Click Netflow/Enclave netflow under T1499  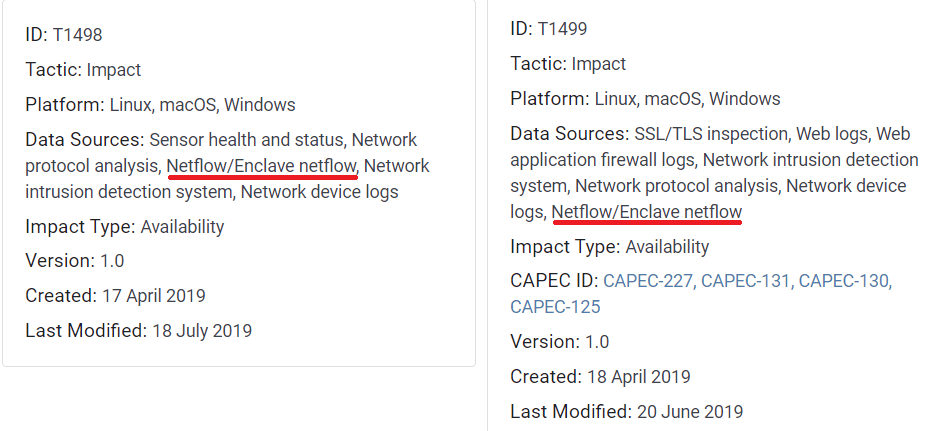(647, 212)
